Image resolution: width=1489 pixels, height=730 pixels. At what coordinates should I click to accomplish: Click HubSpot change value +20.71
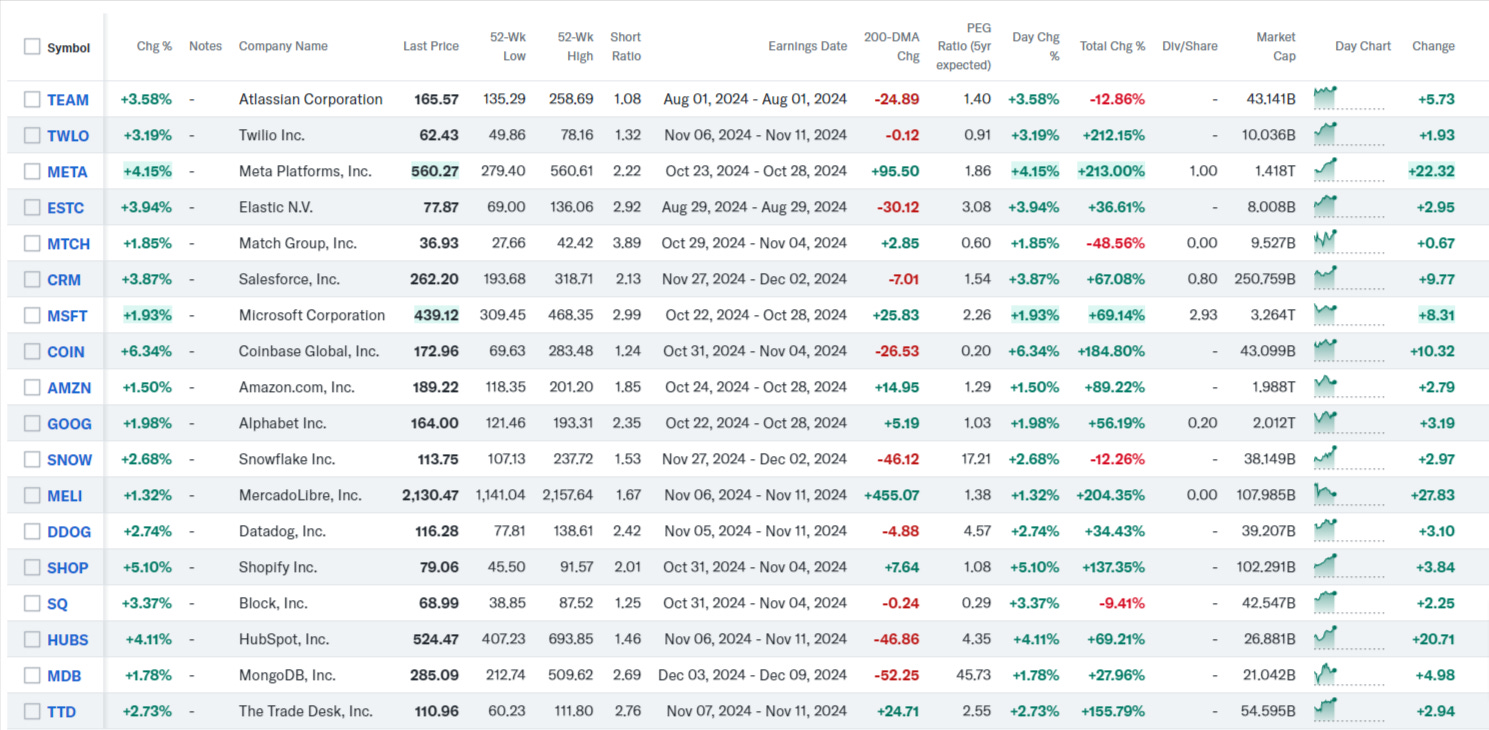(1435, 639)
